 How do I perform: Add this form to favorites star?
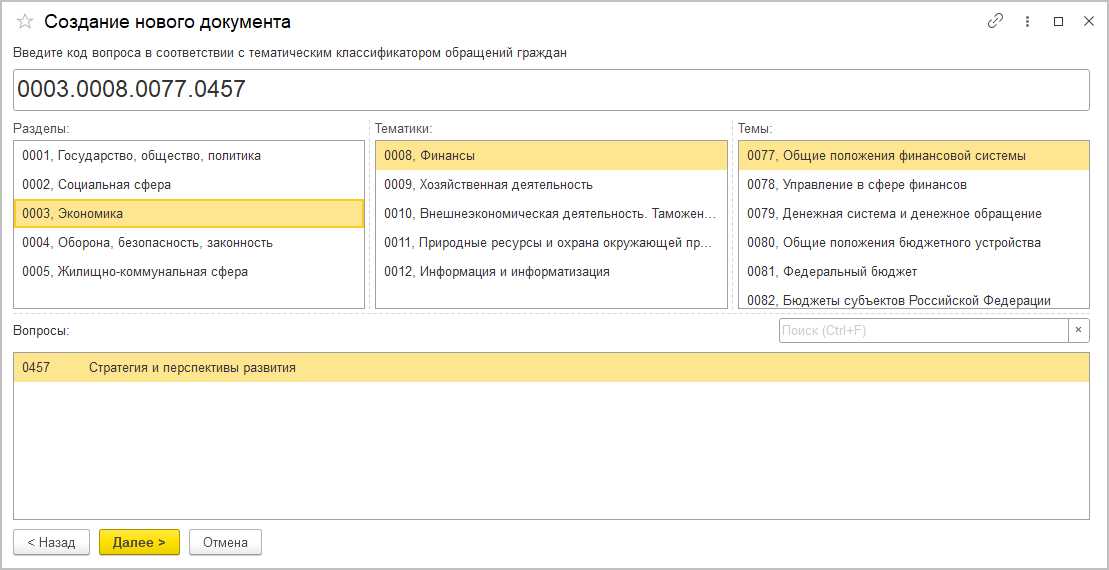25,21
